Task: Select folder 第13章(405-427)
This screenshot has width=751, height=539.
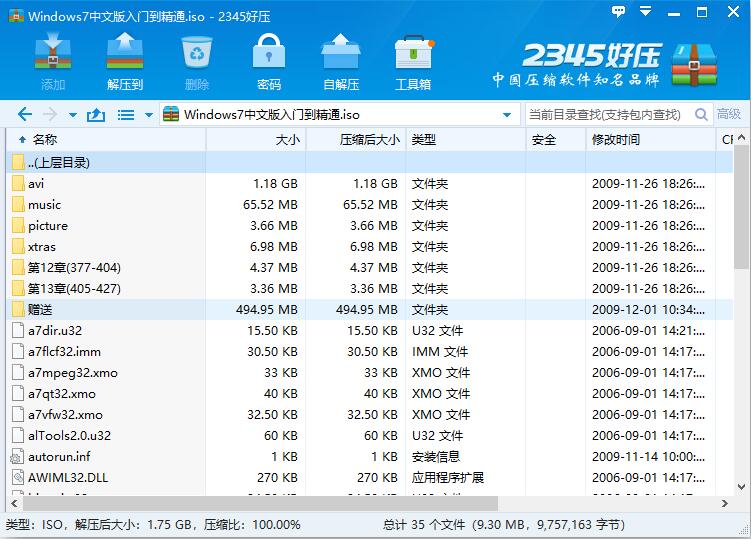Action: click(370, 288)
